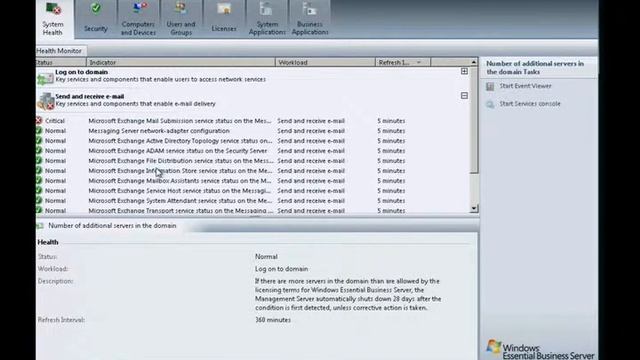Click the indicator list vertical scrollbar thumb
Screen dimensions: 640x360
point(474,120)
